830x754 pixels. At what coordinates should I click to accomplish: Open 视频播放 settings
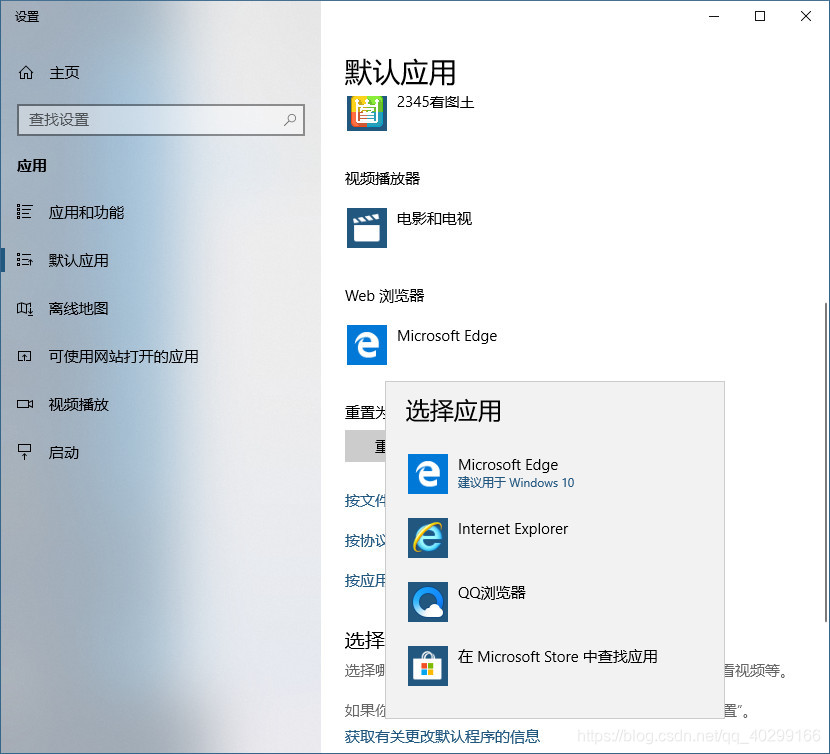[78, 405]
